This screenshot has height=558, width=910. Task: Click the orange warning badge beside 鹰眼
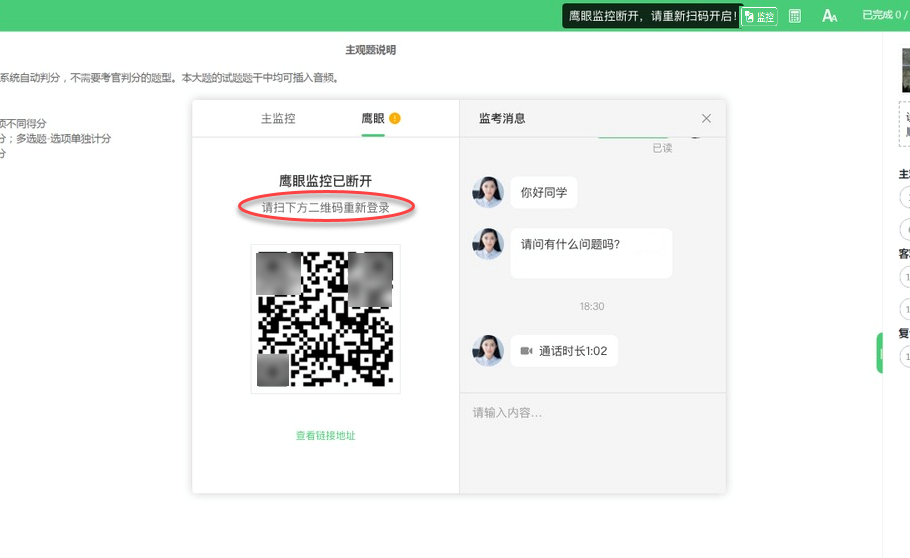(395, 118)
